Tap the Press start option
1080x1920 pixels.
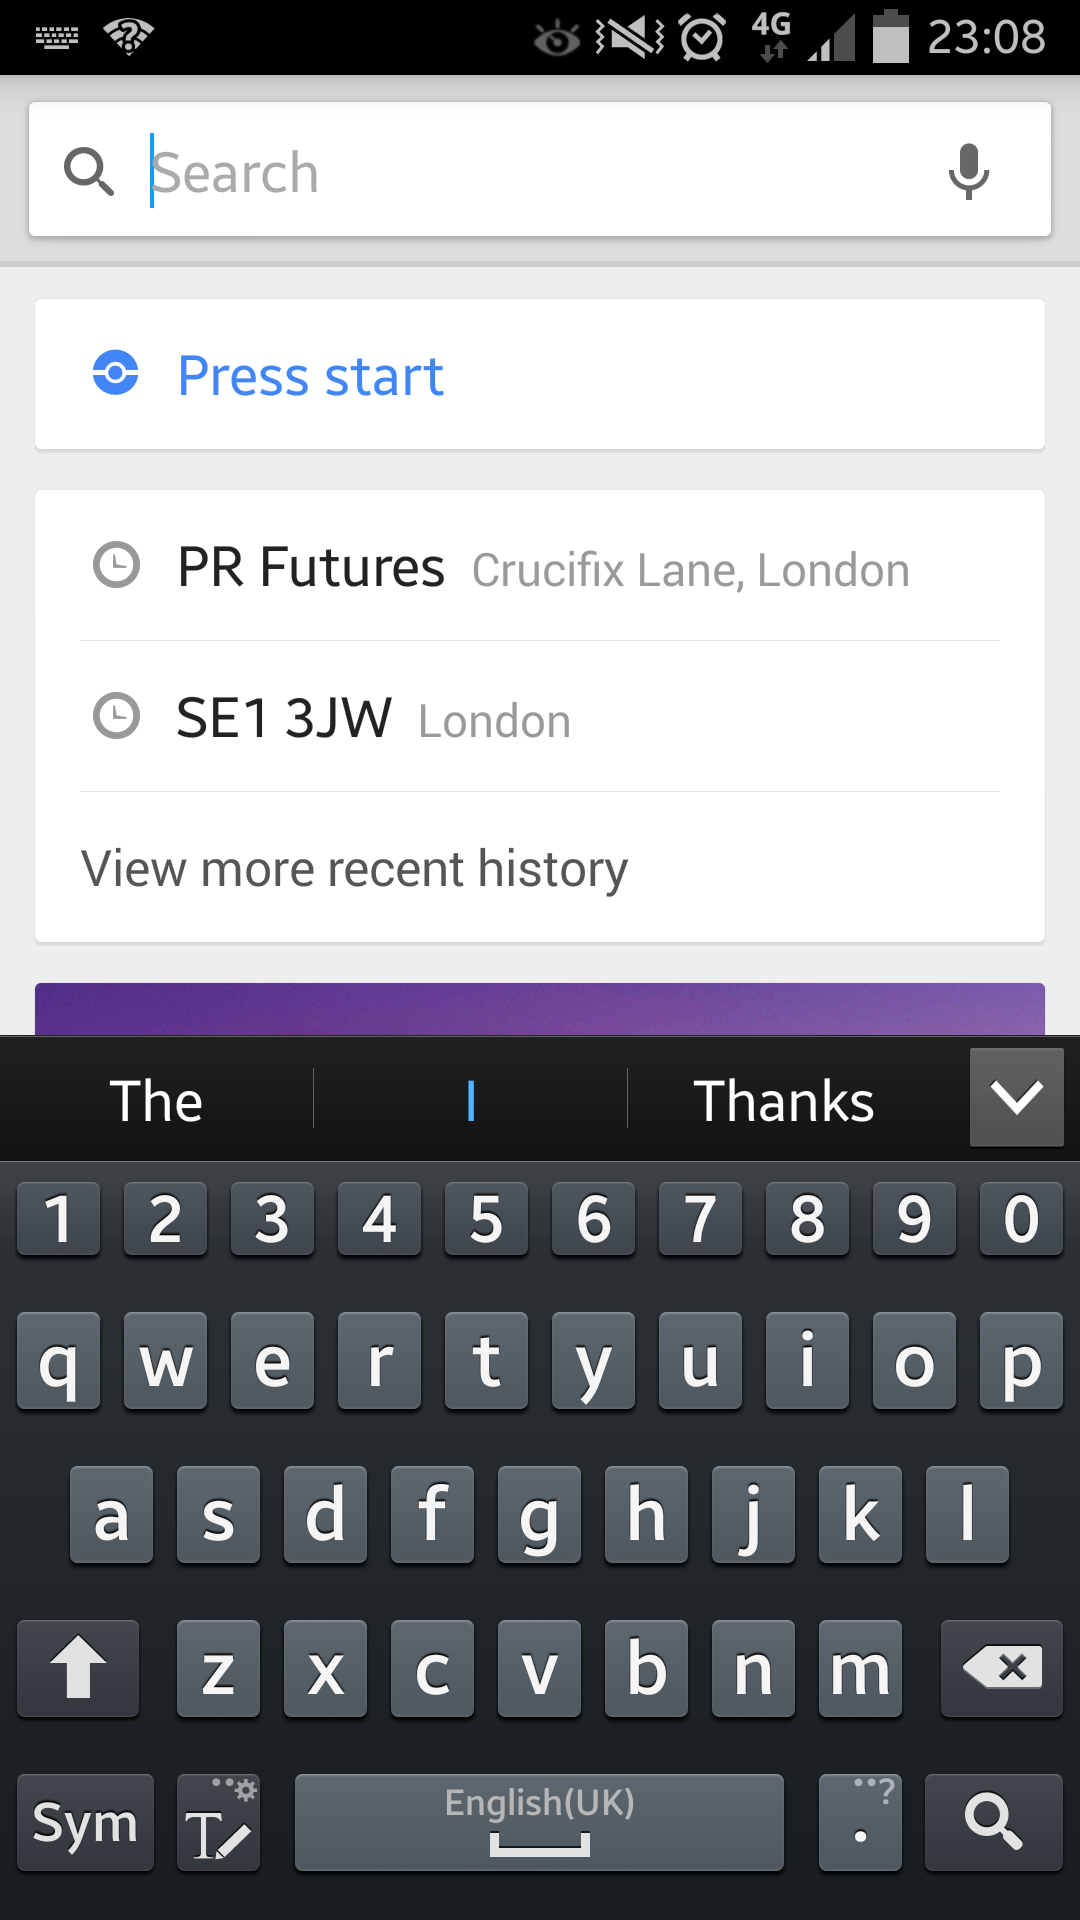[311, 376]
